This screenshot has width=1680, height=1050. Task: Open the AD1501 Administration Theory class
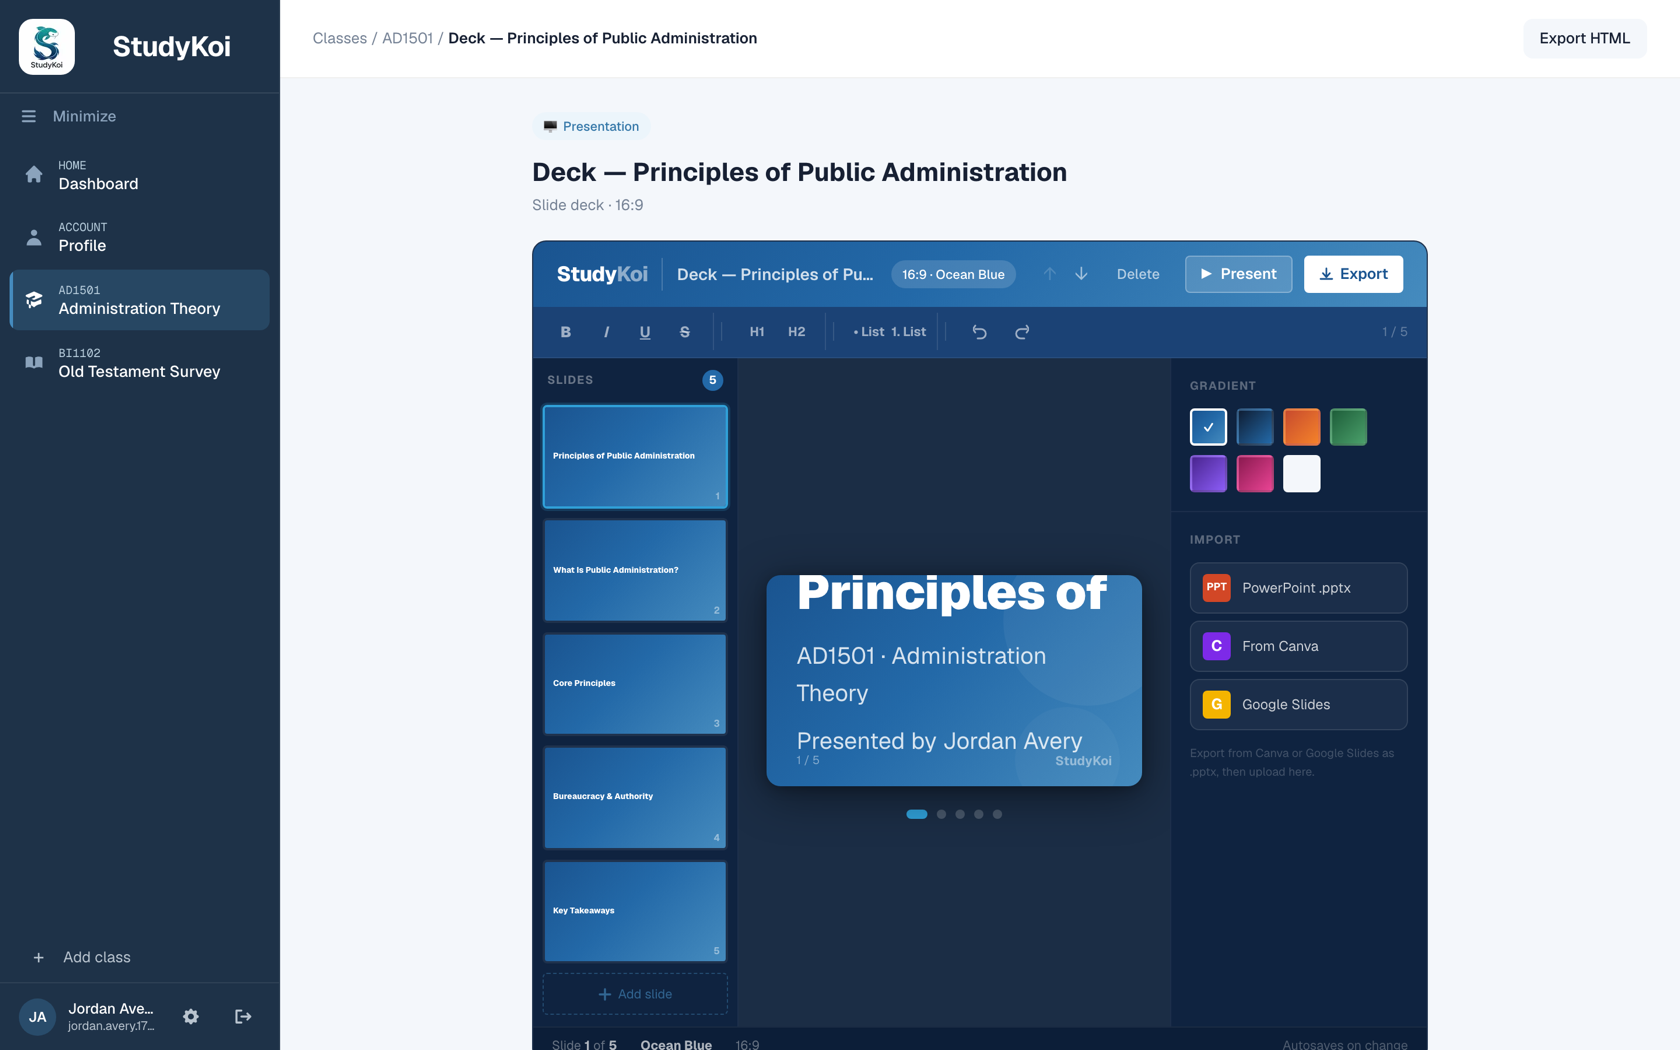[140, 300]
